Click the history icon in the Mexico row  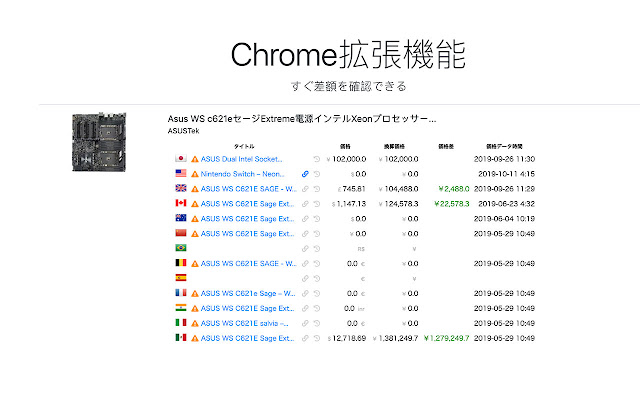(x=316, y=339)
